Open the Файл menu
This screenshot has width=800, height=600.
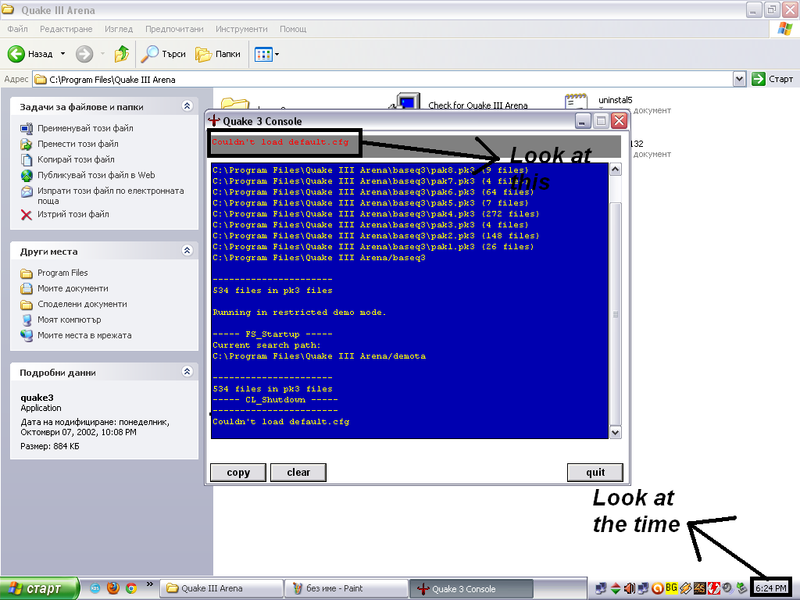17,29
